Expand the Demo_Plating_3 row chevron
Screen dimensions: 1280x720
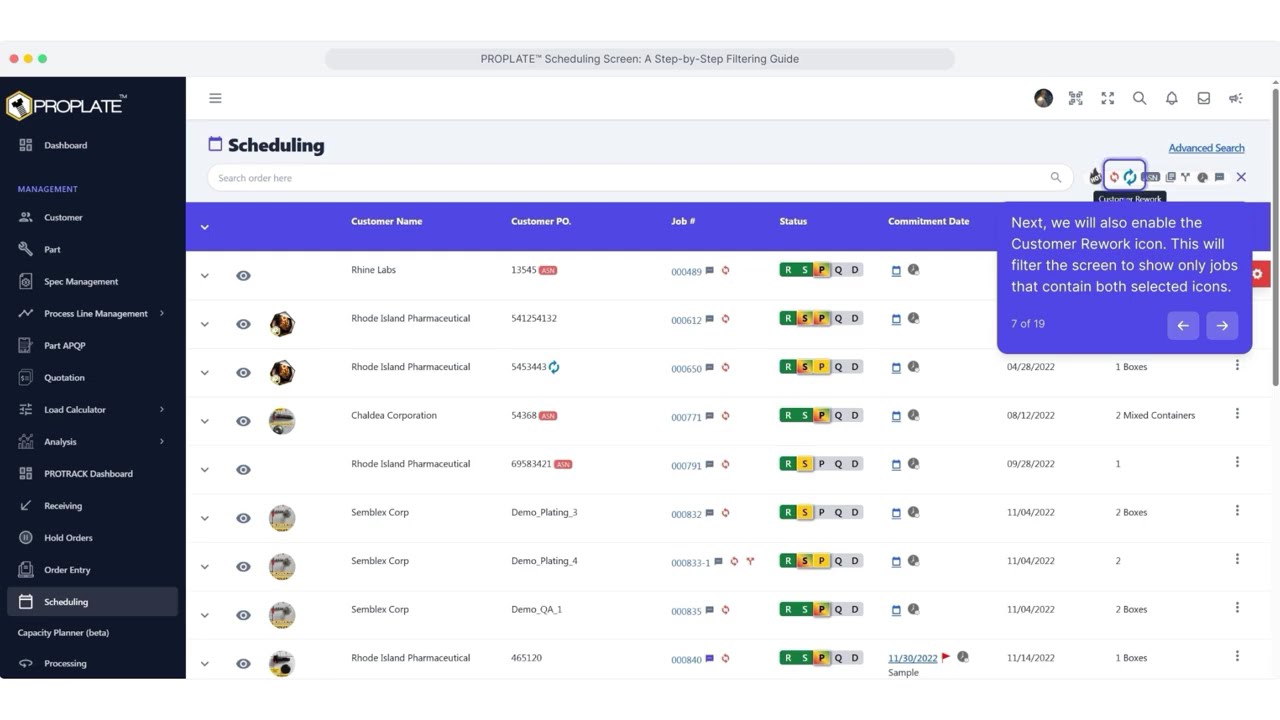(x=205, y=518)
